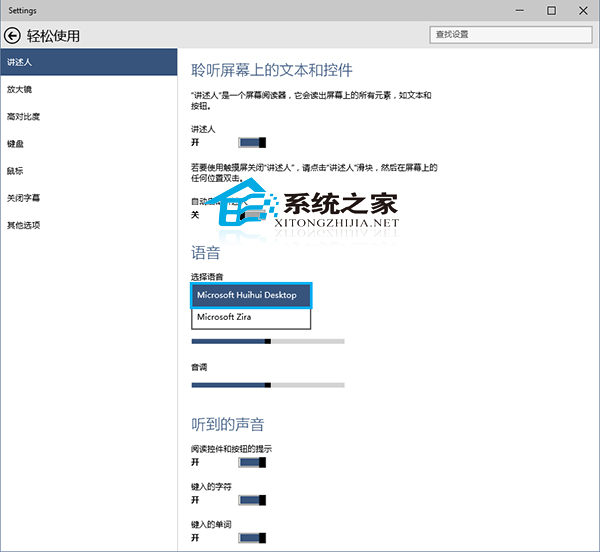This screenshot has width=600, height=552.
Task: Click the 轻松使用 page title
Action: (53, 36)
